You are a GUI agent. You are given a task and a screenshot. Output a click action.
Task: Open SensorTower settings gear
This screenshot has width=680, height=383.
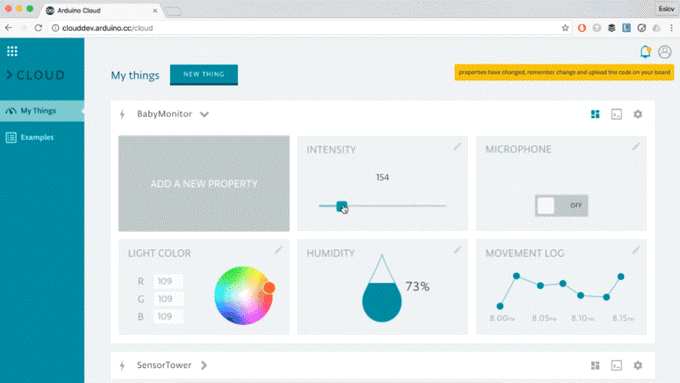click(638, 365)
